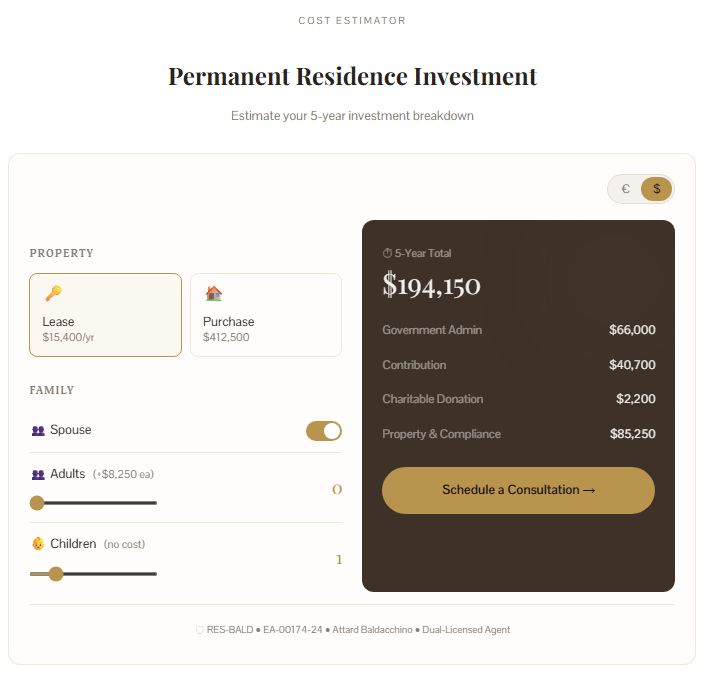Click the clock icon beside 5-Year Total
The image size is (704, 680).
(387, 254)
